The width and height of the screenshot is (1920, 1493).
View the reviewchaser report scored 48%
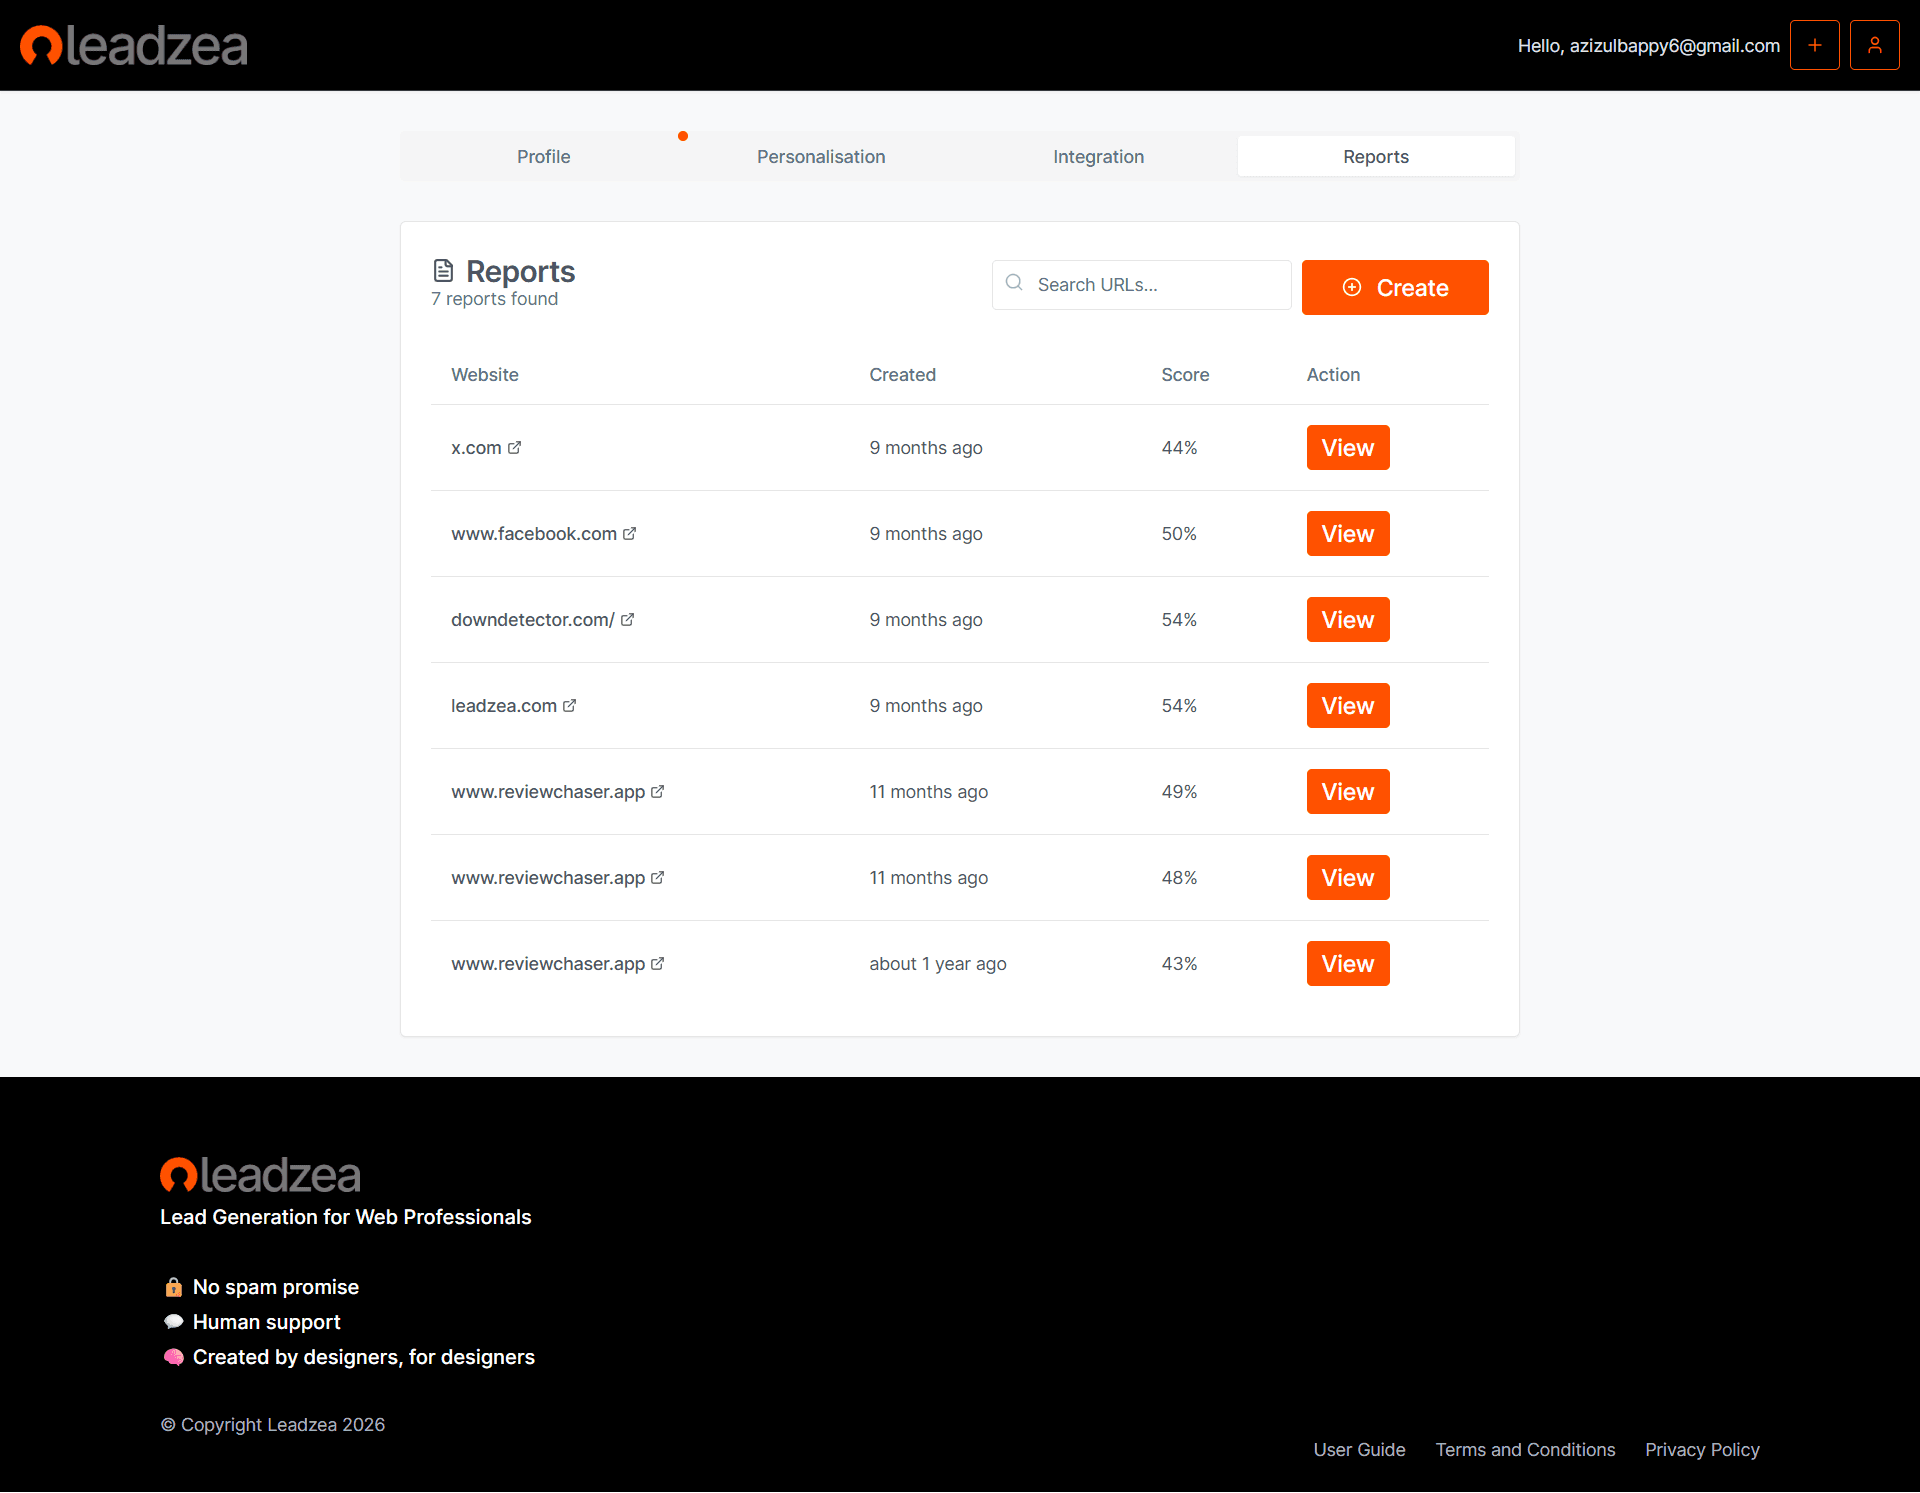(x=1348, y=878)
